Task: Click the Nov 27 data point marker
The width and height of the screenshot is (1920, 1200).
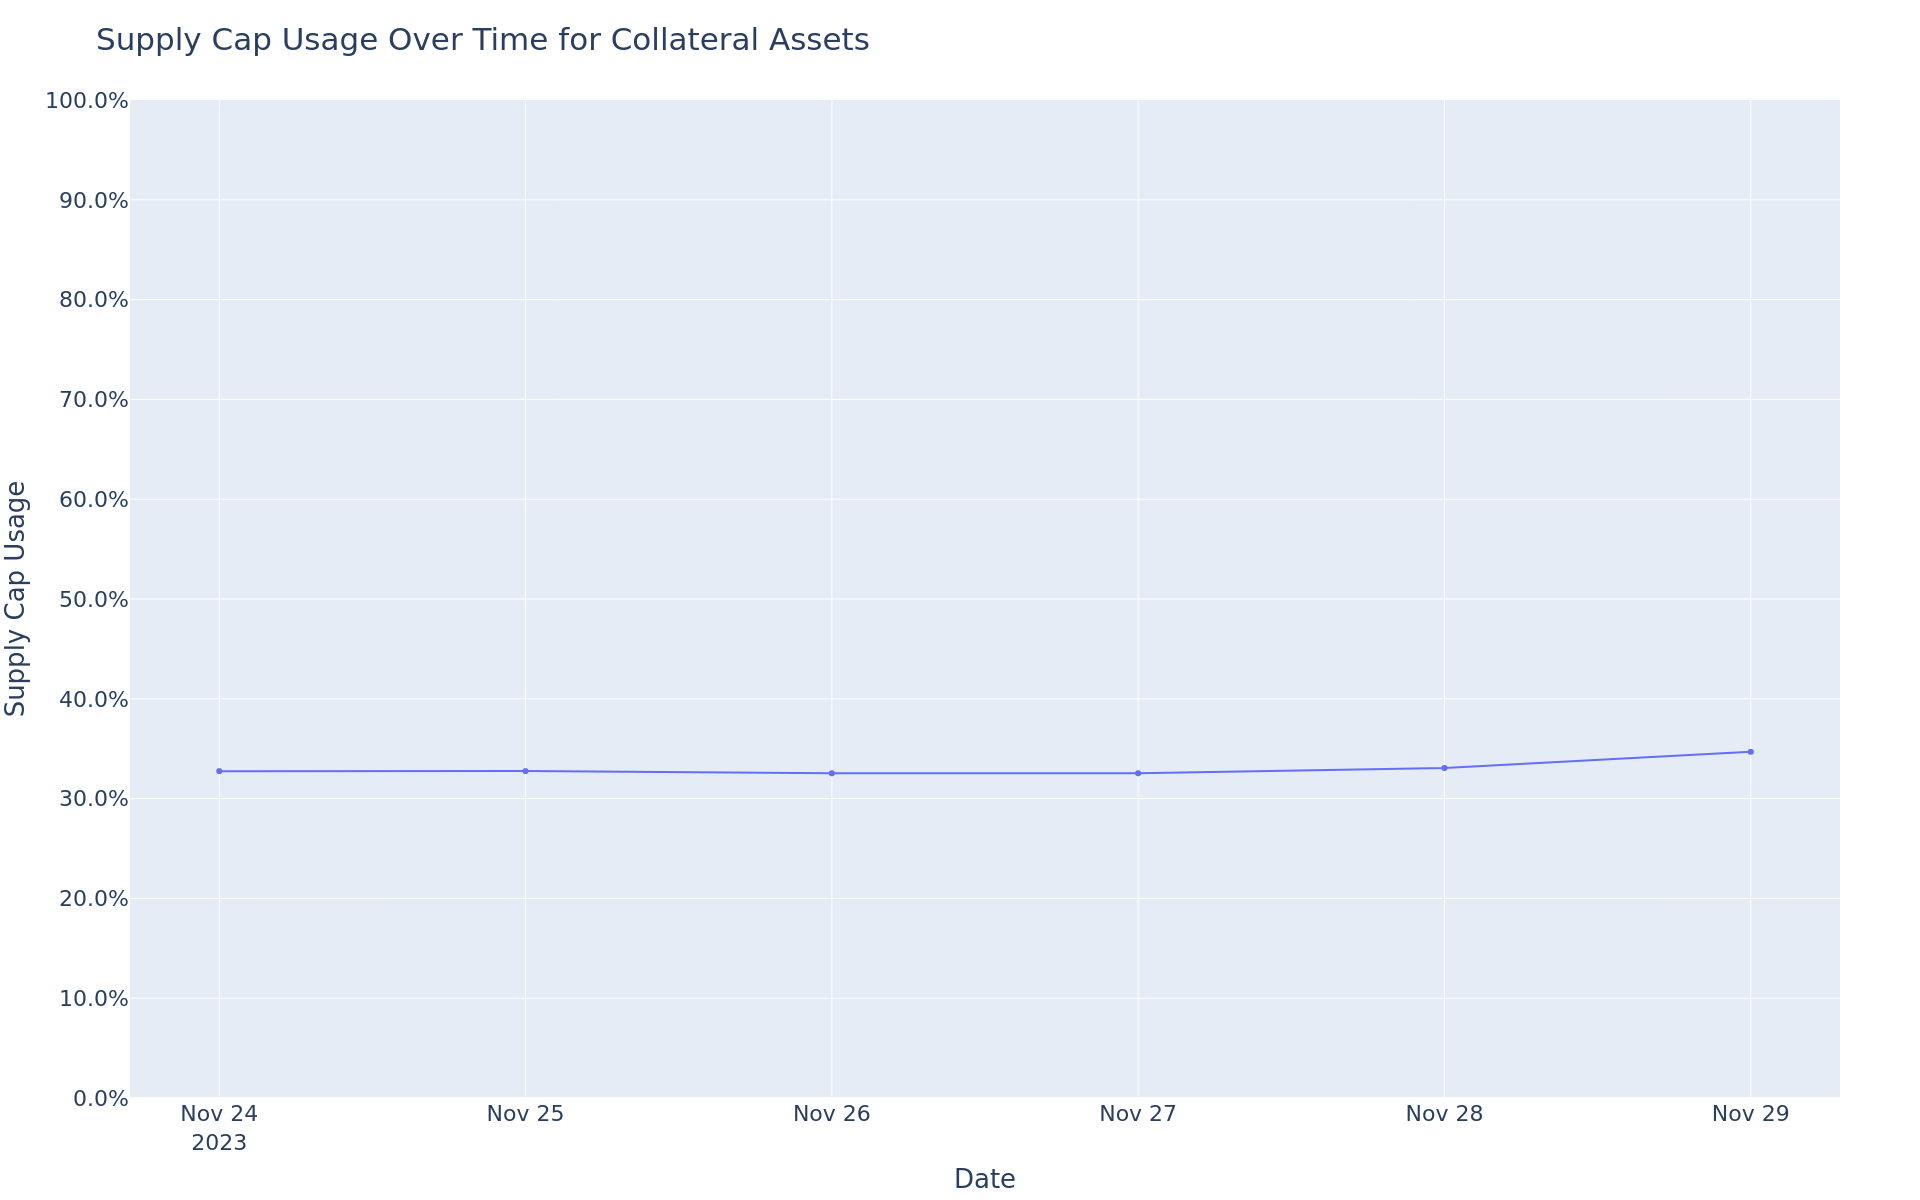Action: [x=1138, y=773]
